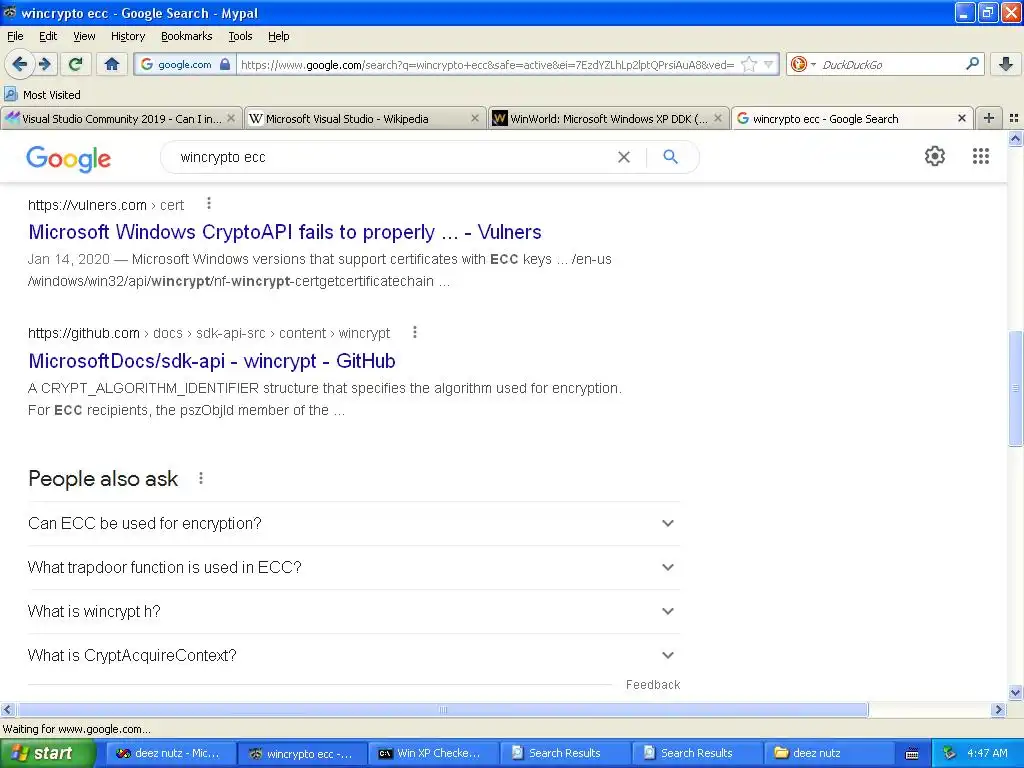Switch to Microsoft Visual Studio Wikipedia tab
The image size is (1024, 768).
click(x=364, y=119)
